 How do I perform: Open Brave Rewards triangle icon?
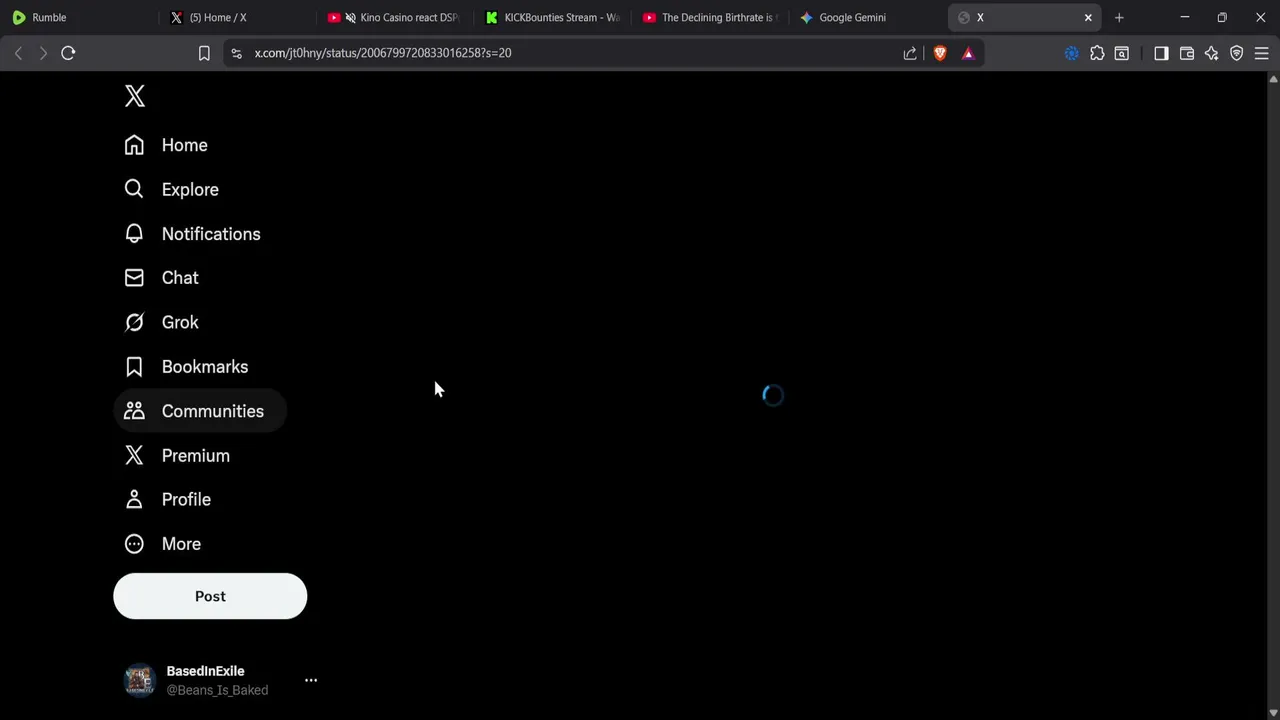968,53
